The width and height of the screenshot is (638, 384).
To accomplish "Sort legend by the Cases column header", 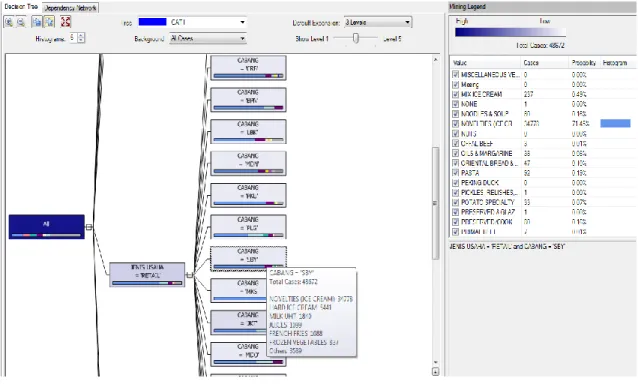I will pyautogui.click(x=544, y=63).
